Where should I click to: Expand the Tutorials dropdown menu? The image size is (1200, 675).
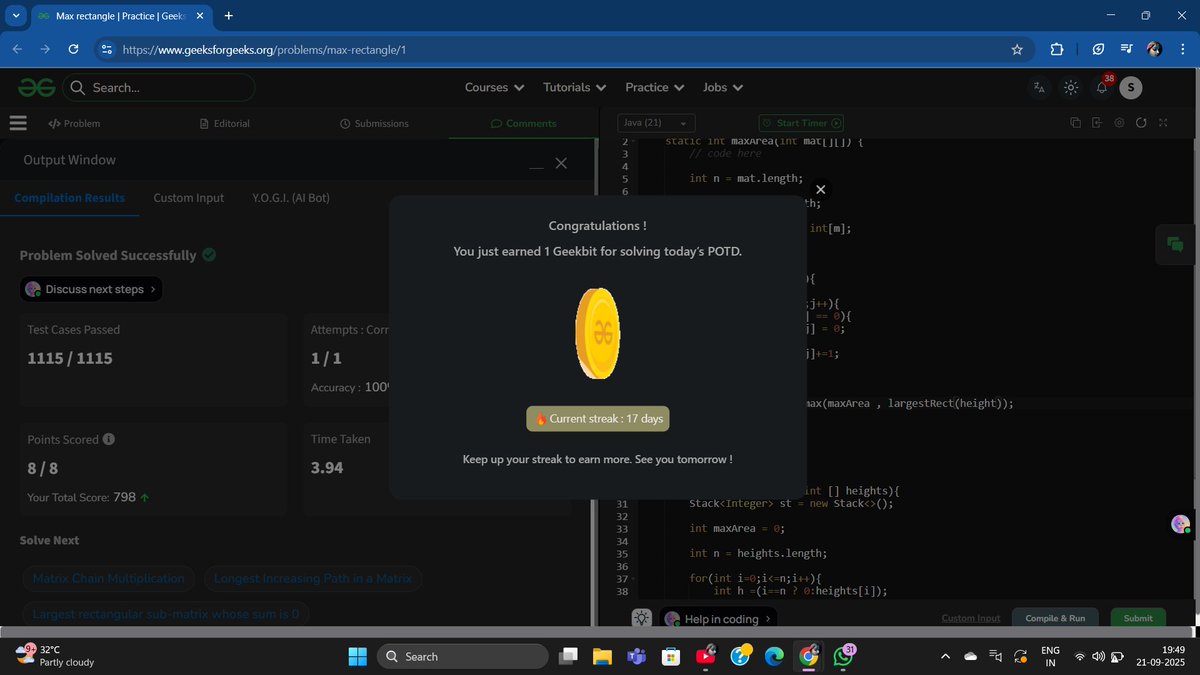point(575,88)
